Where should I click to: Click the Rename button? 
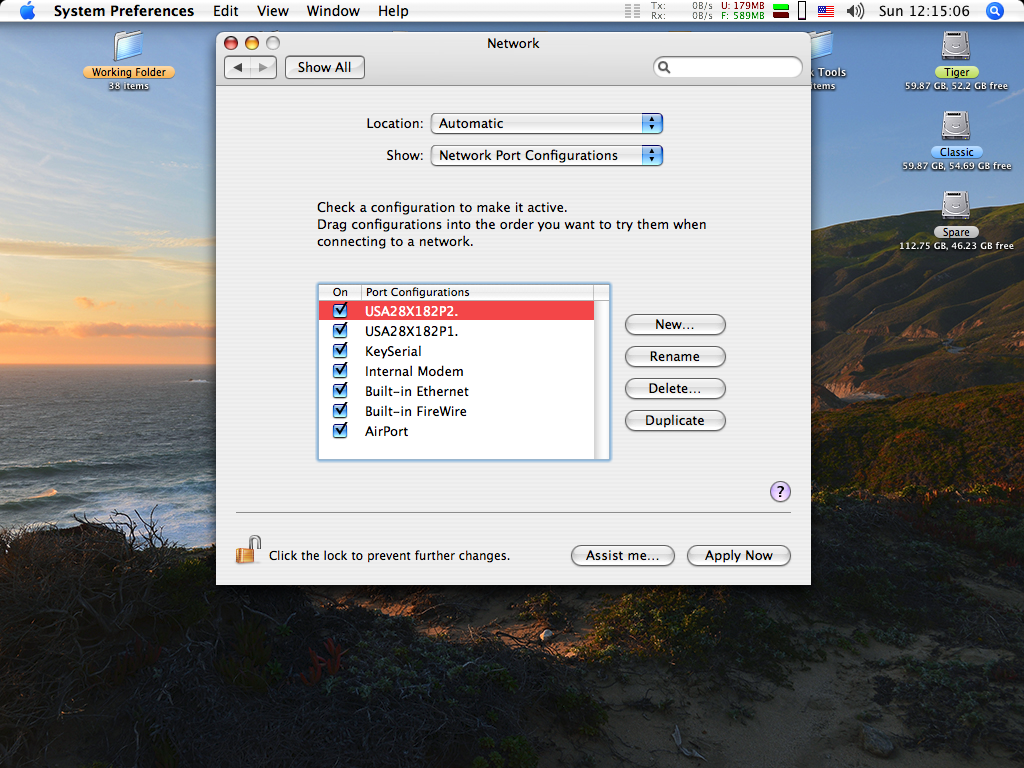pyautogui.click(x=675, y=357)
